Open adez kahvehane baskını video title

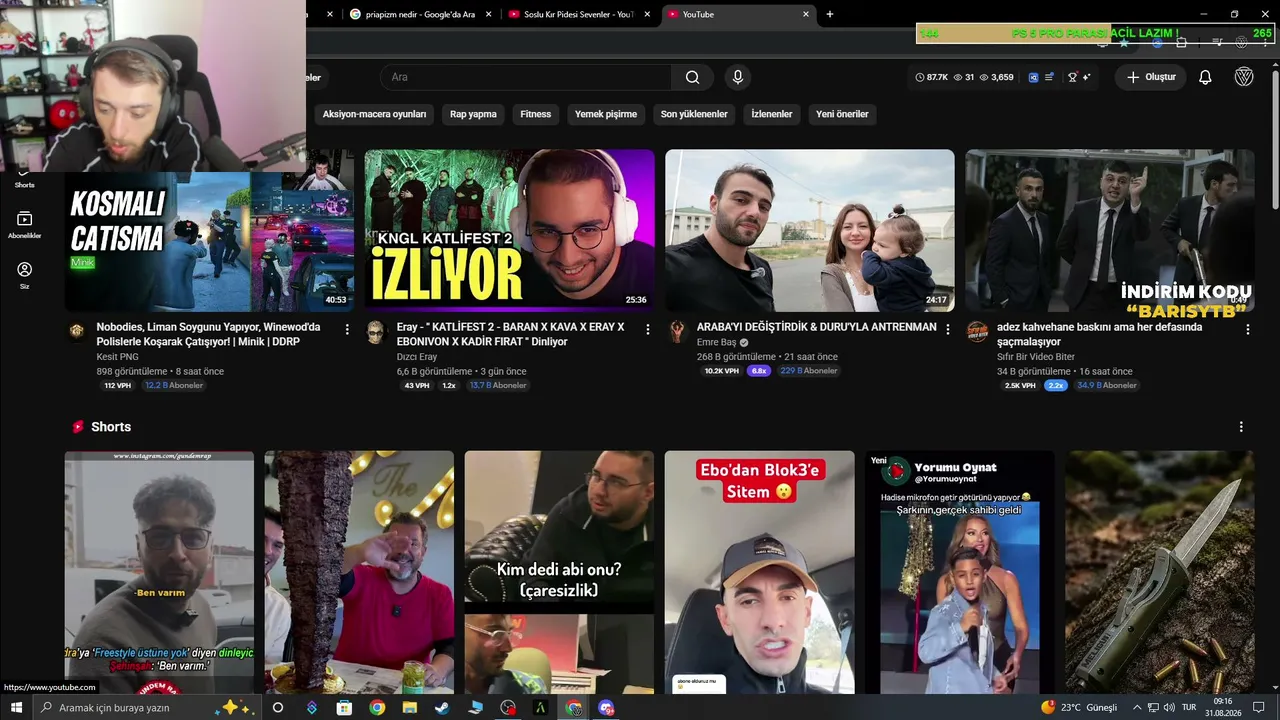tap(1100, 334)
